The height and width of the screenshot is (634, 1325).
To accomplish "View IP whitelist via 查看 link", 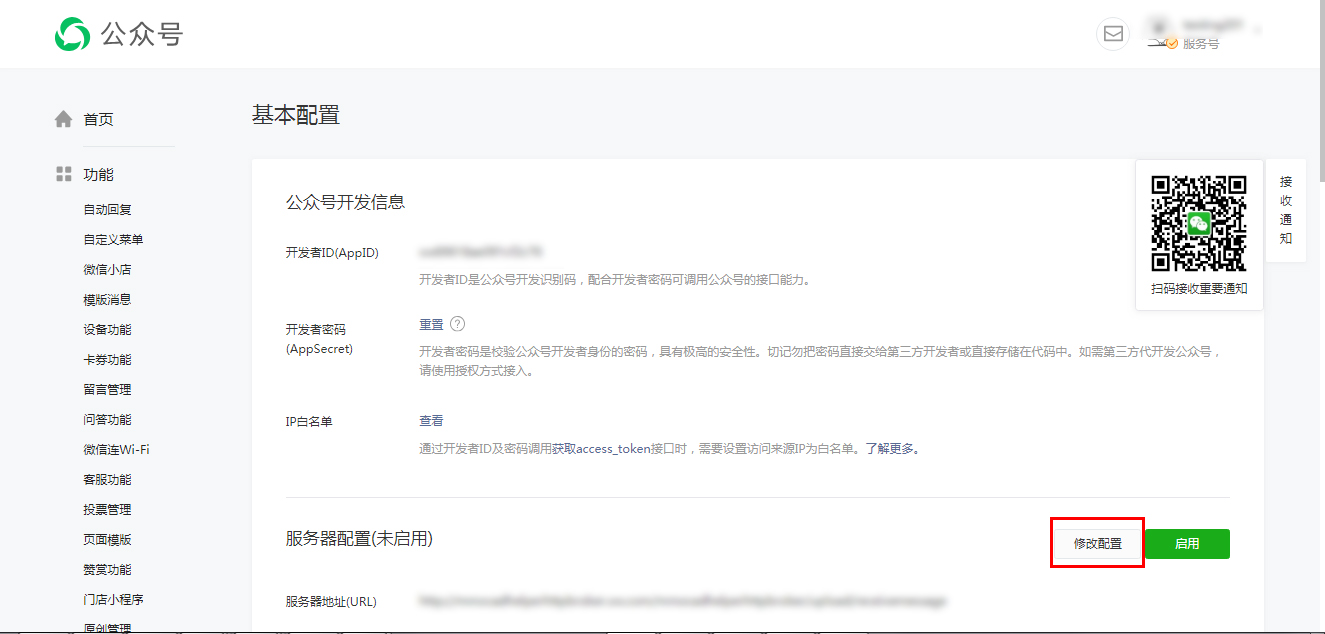I will pyautogui.click(x=430, y=420).
